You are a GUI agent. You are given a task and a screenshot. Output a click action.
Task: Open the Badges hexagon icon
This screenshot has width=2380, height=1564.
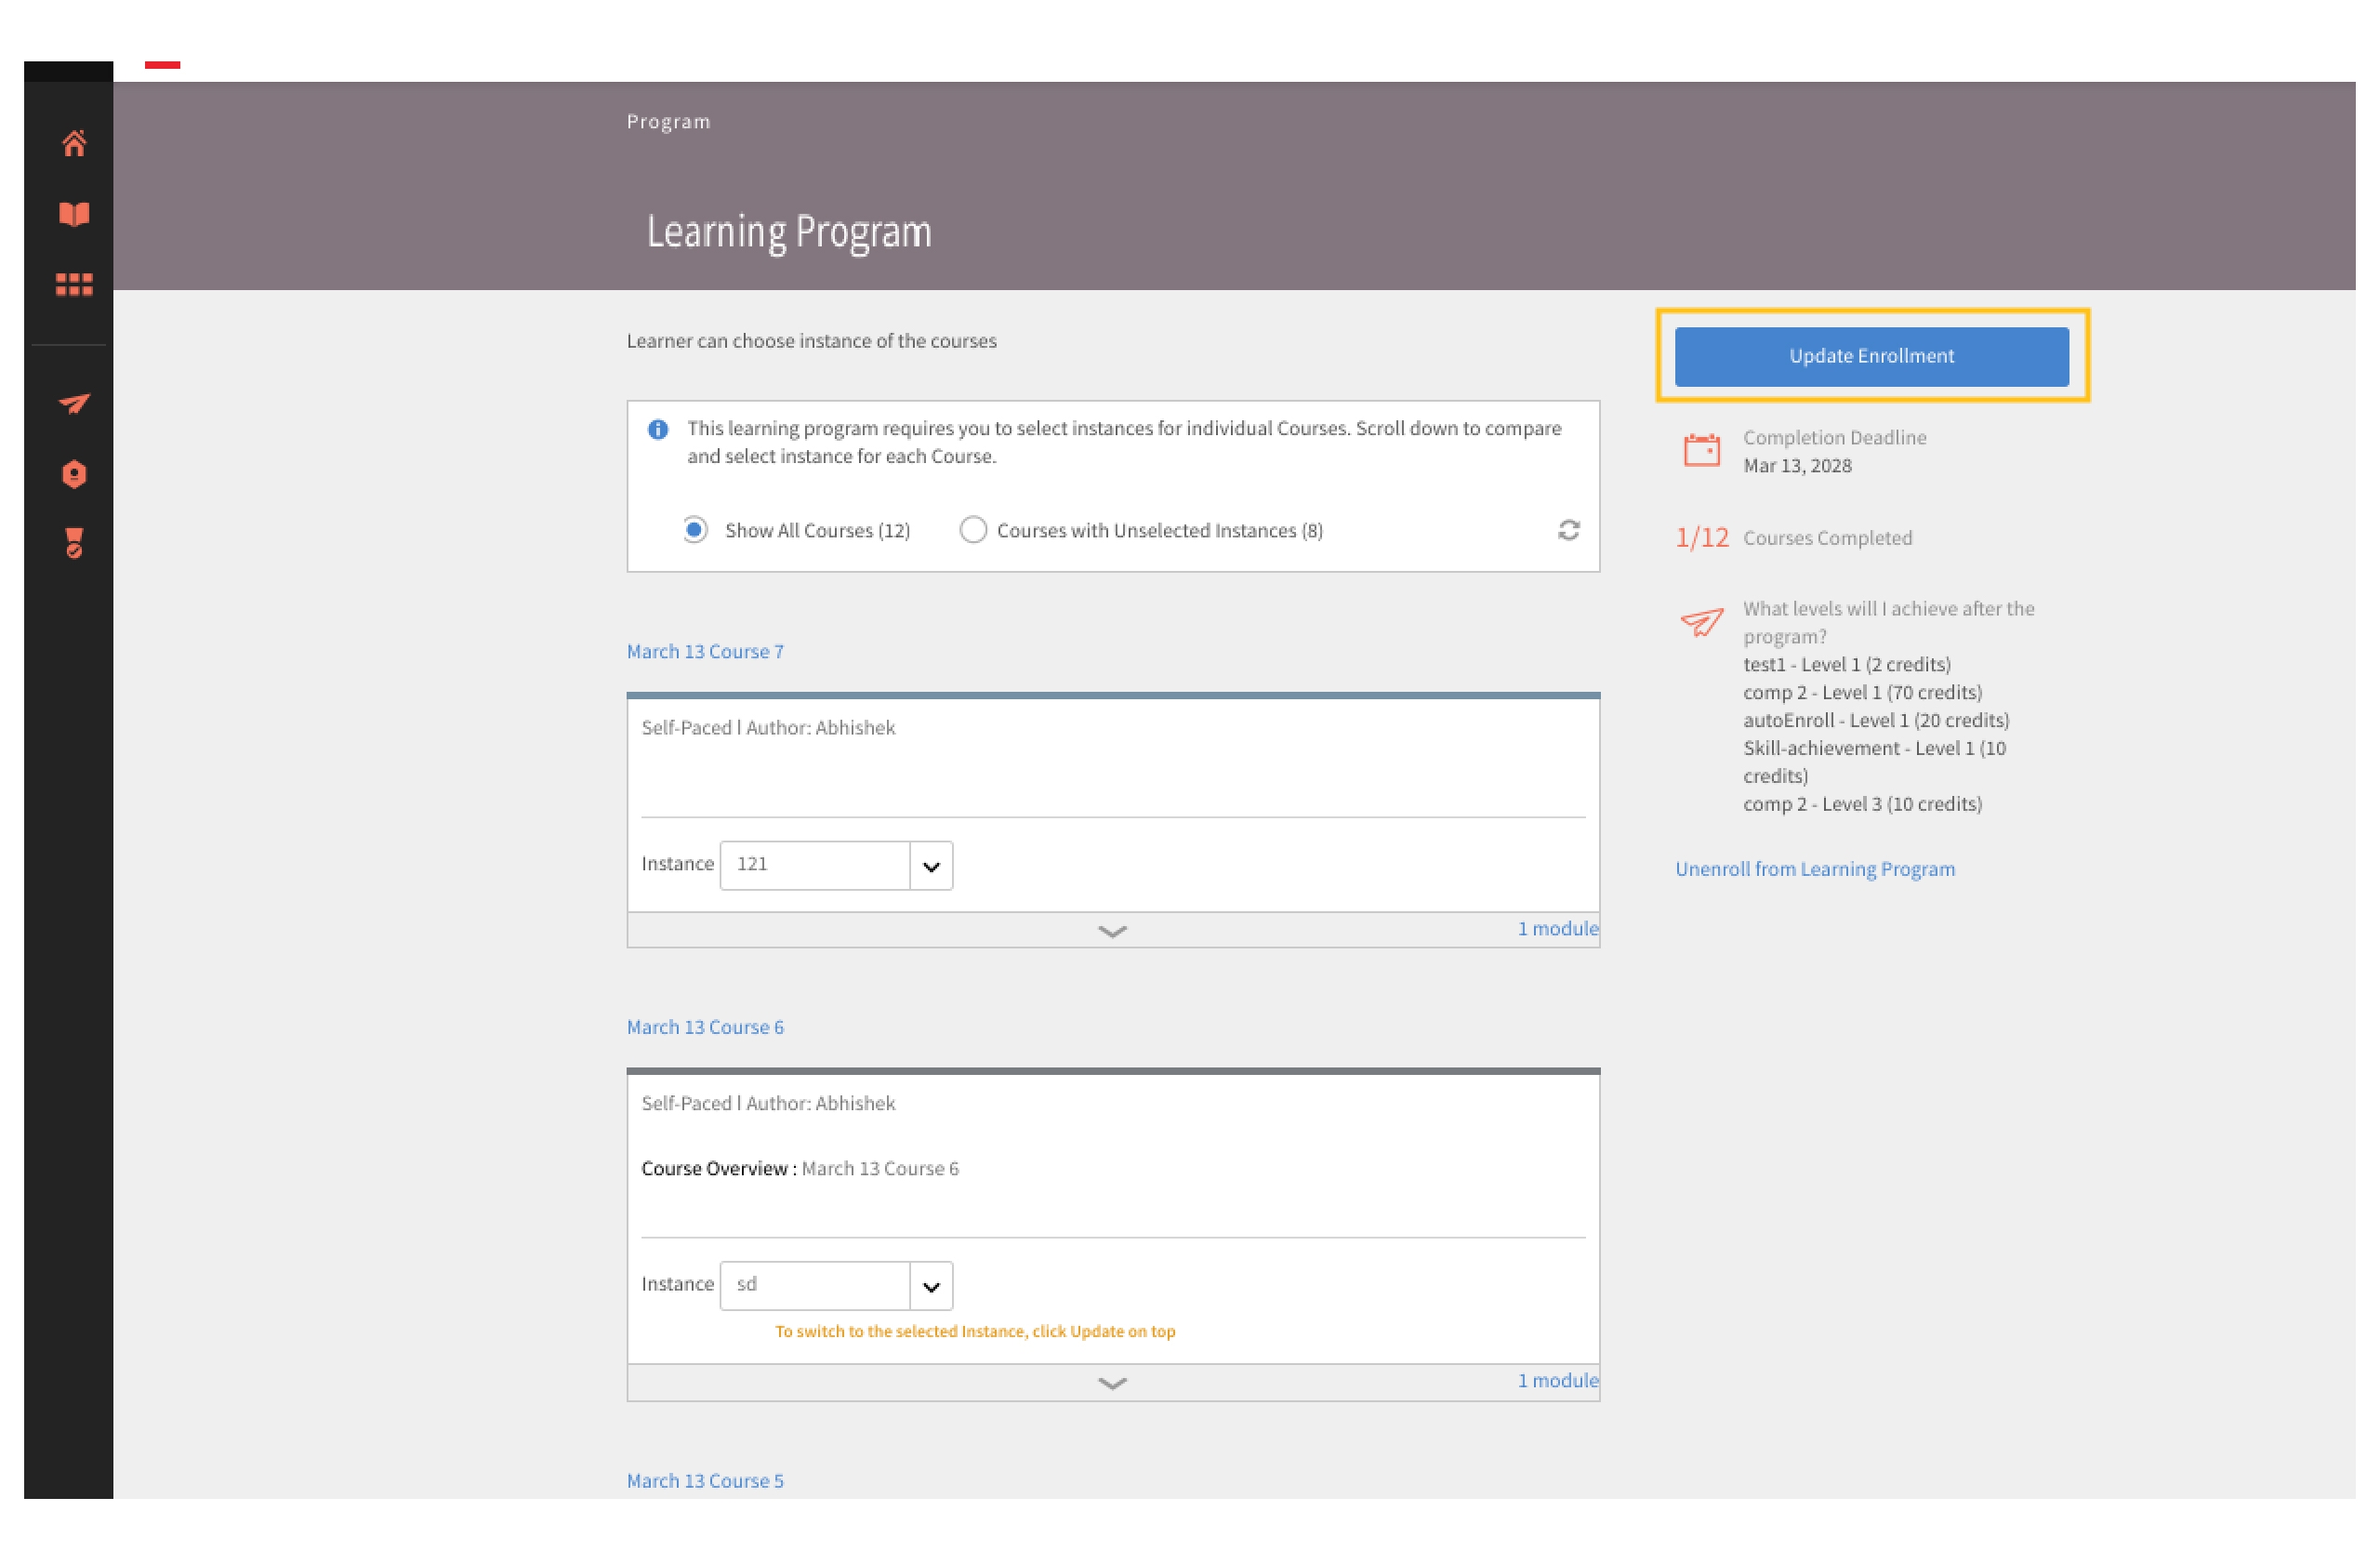pos(74,475)
